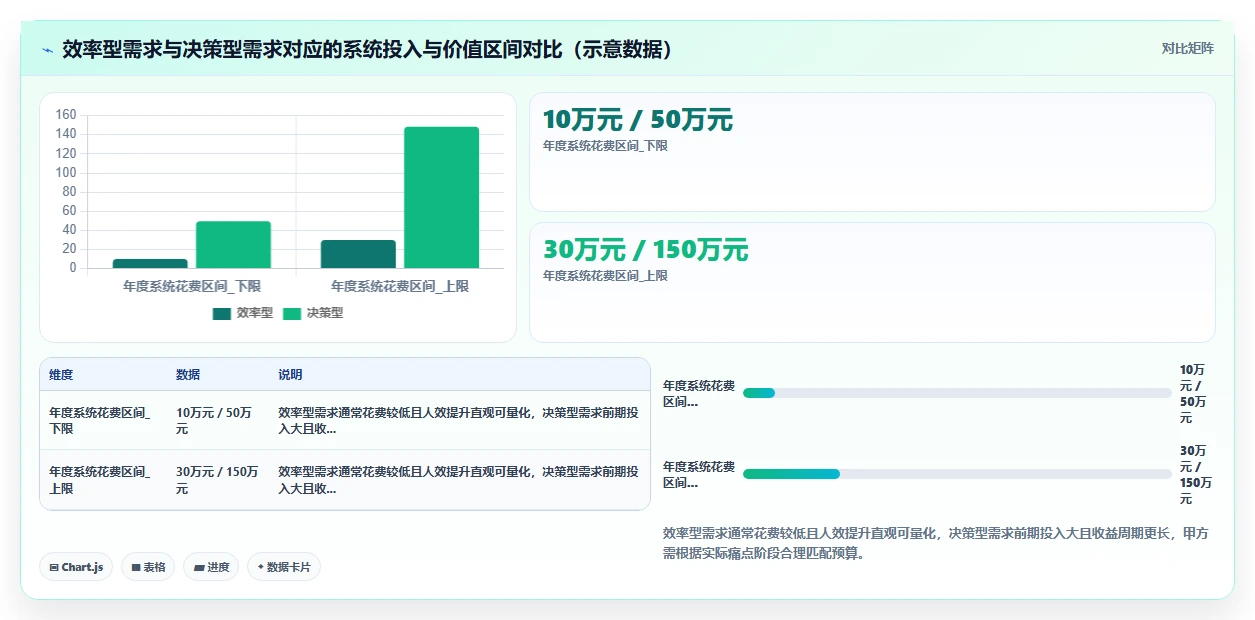Click the 效率型 bar for 上限

click(358, 254)
